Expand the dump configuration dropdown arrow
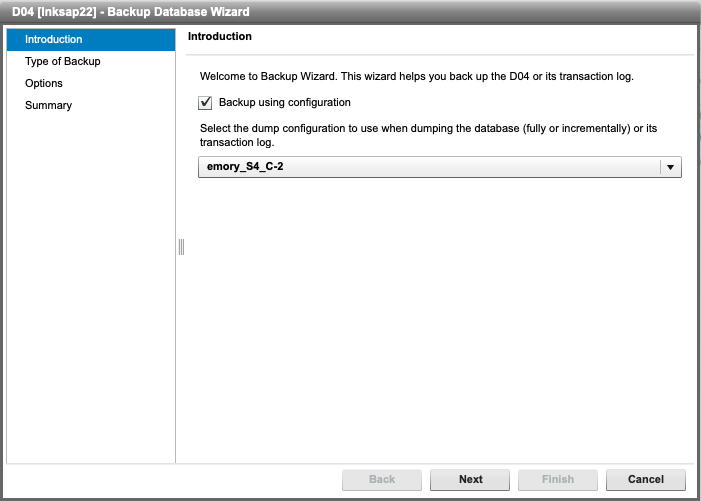Viewport: 701px width, 501px height. pyautogui.click(x=671, y=167)
